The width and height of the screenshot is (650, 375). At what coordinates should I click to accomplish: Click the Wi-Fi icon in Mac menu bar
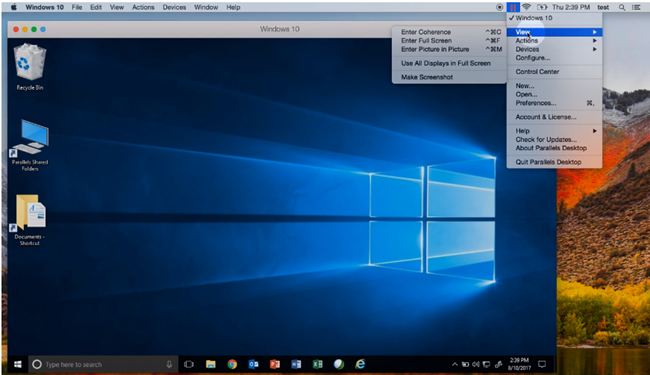526,7
